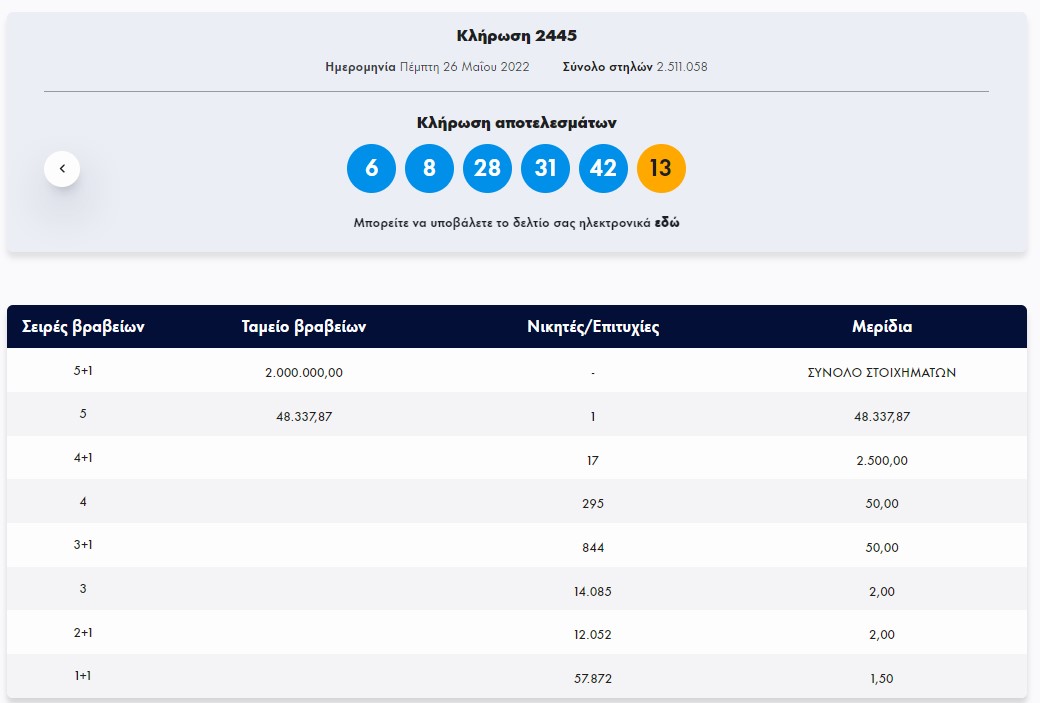This screenshot has height=703, width=1040.
Task: Click the number 42 ball
Action: [603, 168]
